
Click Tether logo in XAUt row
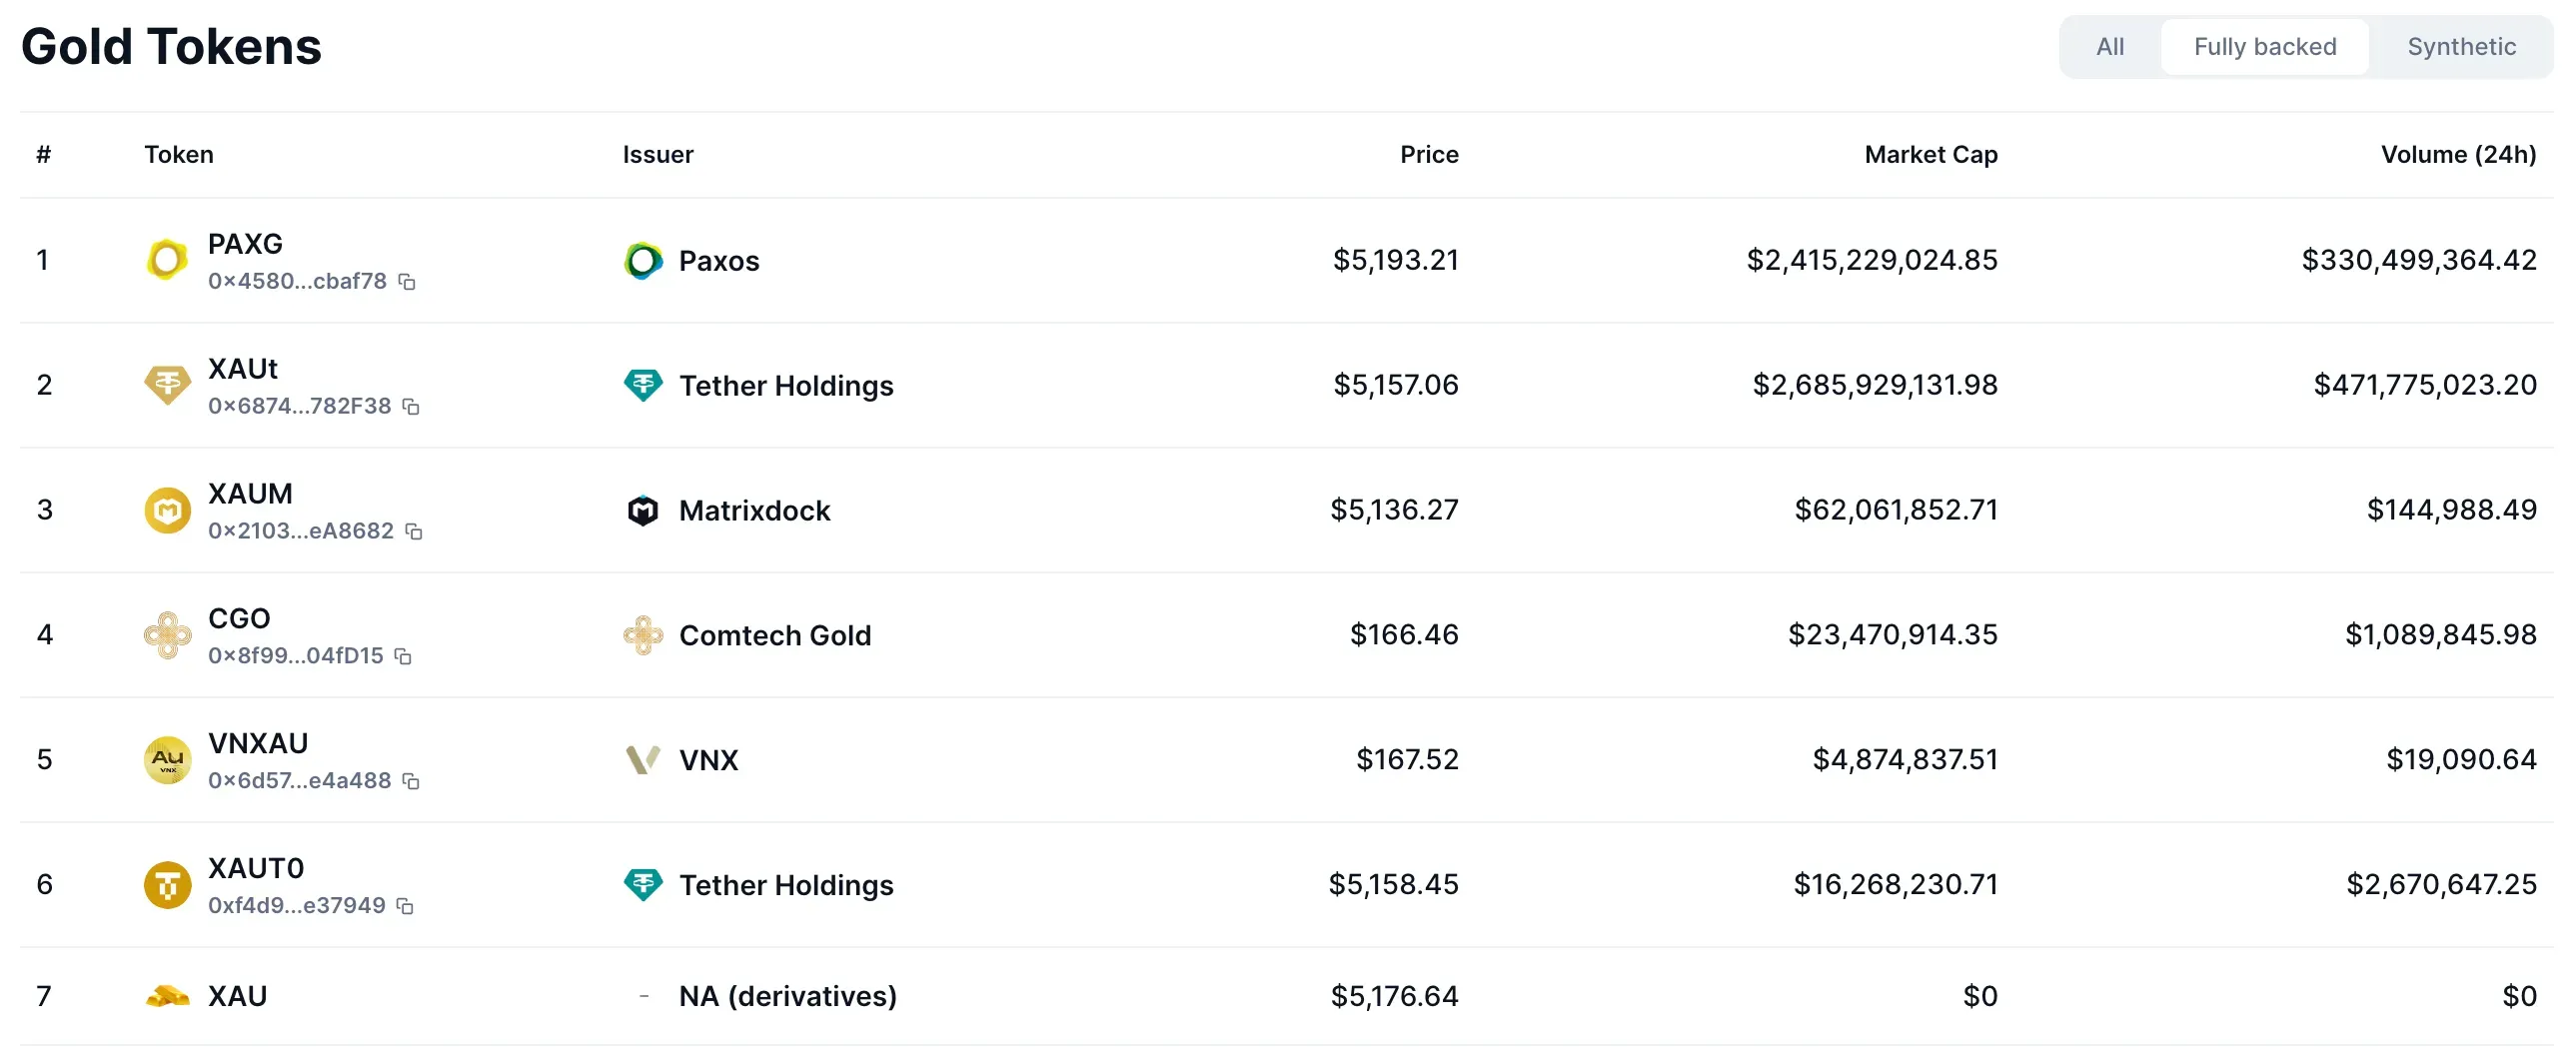click(643, 385)
